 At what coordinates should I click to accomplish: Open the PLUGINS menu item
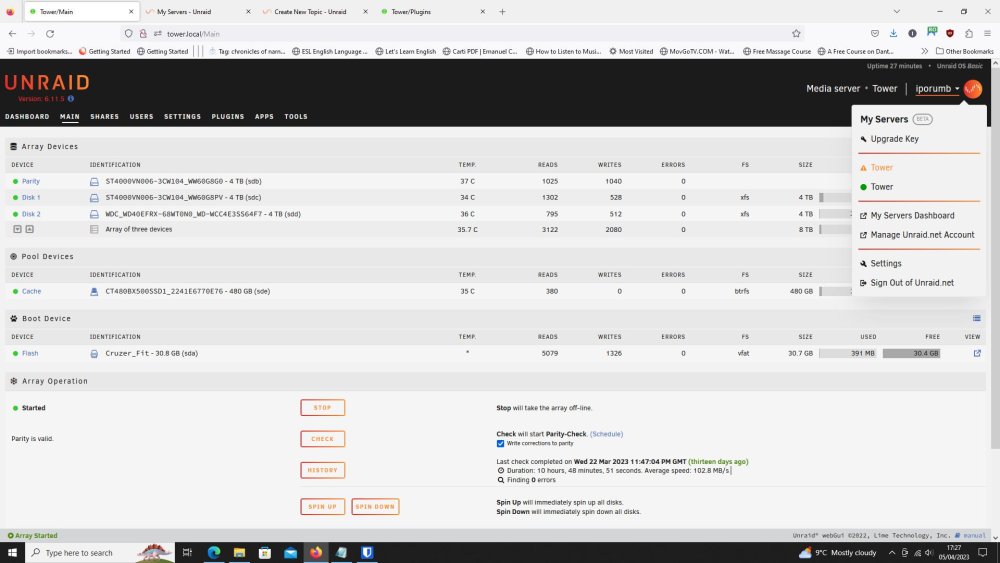(x=228, y=117)
